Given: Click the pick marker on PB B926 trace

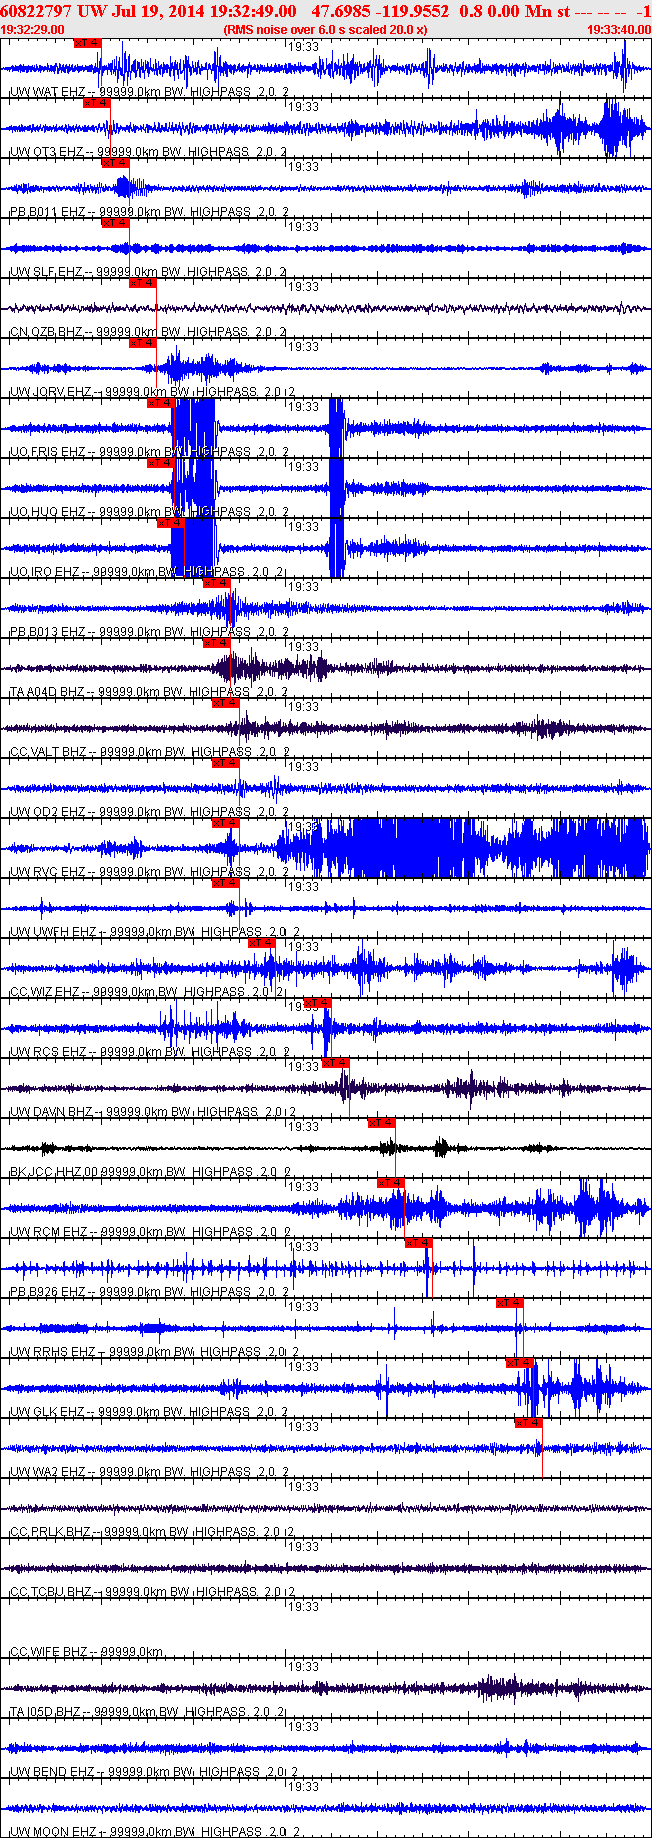Looking at the screenshot, I should coord(419,1243).
